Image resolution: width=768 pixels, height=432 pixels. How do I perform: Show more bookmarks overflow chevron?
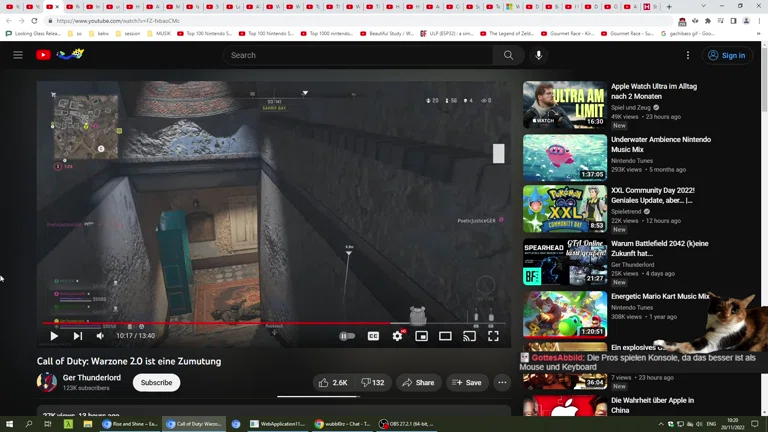(759, 34)
